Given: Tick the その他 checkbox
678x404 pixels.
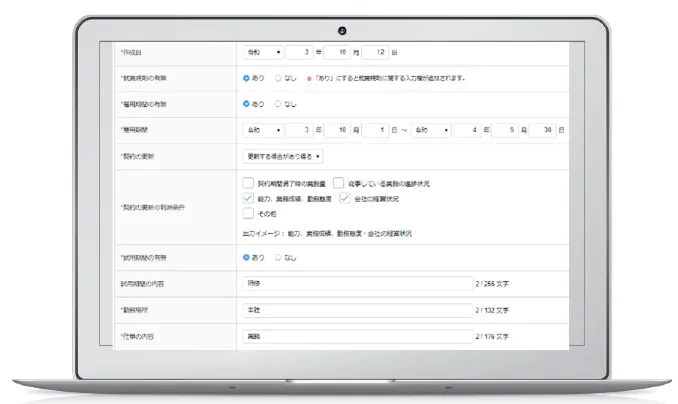Looking at the screenshot, I should [x=249, y=213].
